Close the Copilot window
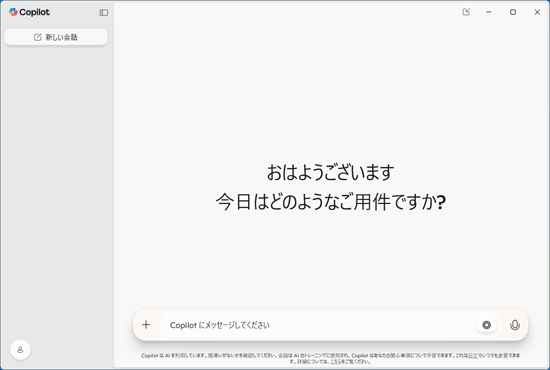550x370 pixels. pos(537,12)
